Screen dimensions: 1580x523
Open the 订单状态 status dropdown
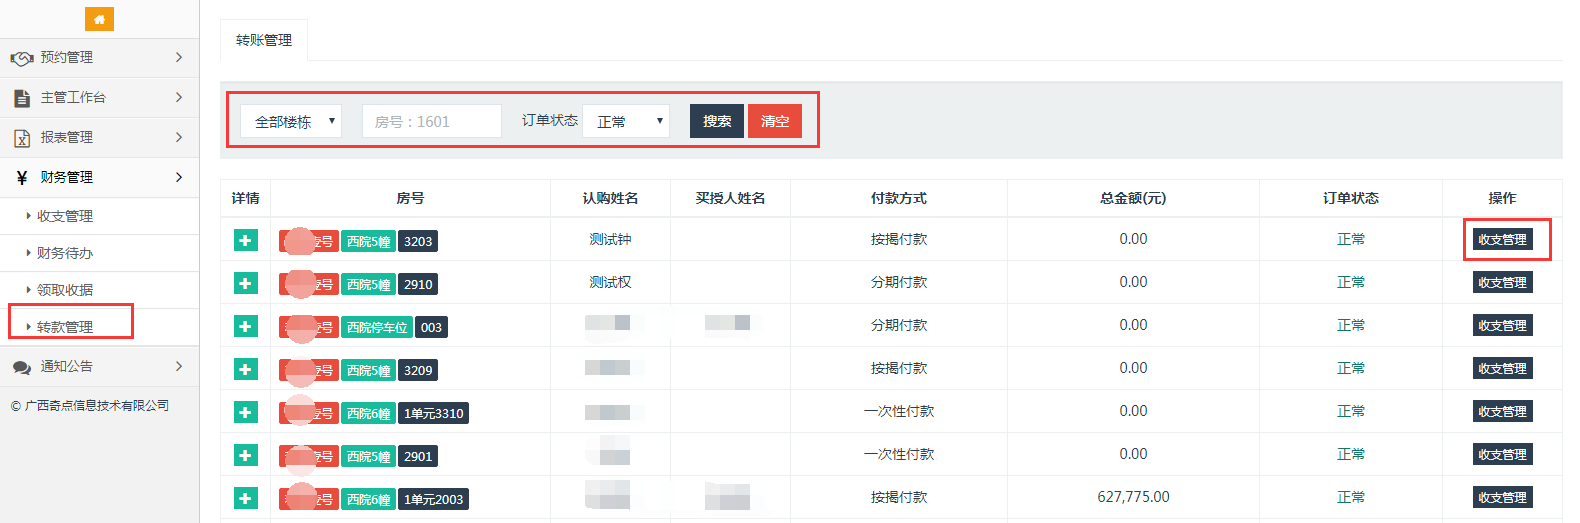626,121
